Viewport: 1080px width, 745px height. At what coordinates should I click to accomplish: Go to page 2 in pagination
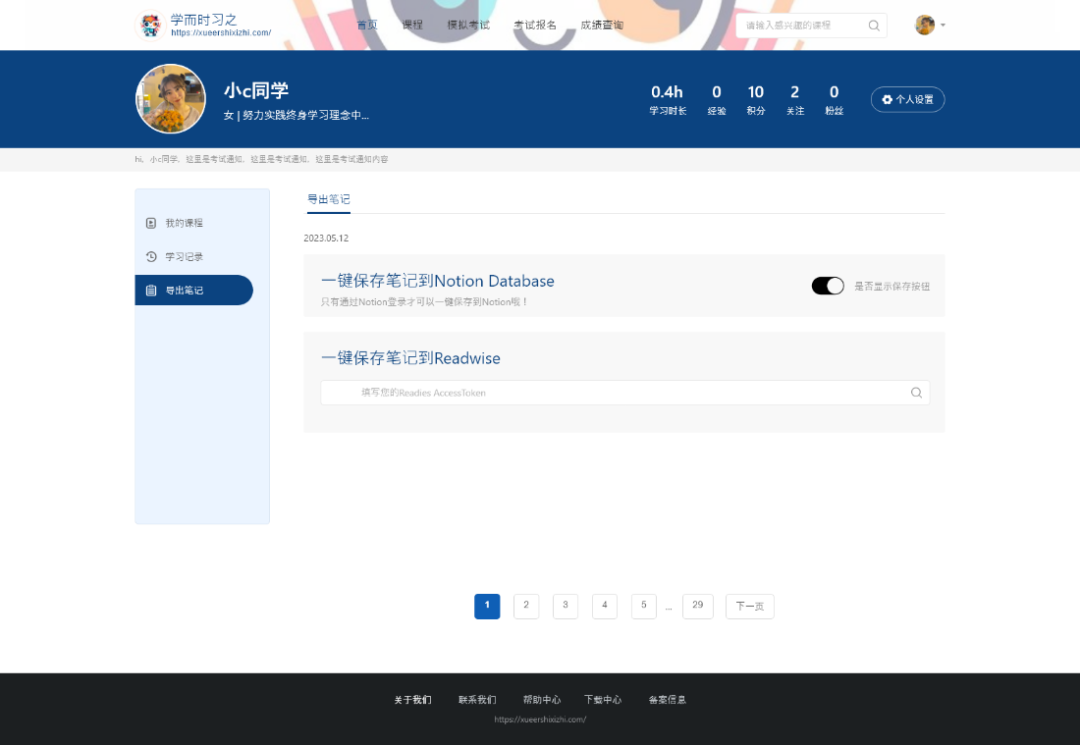coord(526,606)
